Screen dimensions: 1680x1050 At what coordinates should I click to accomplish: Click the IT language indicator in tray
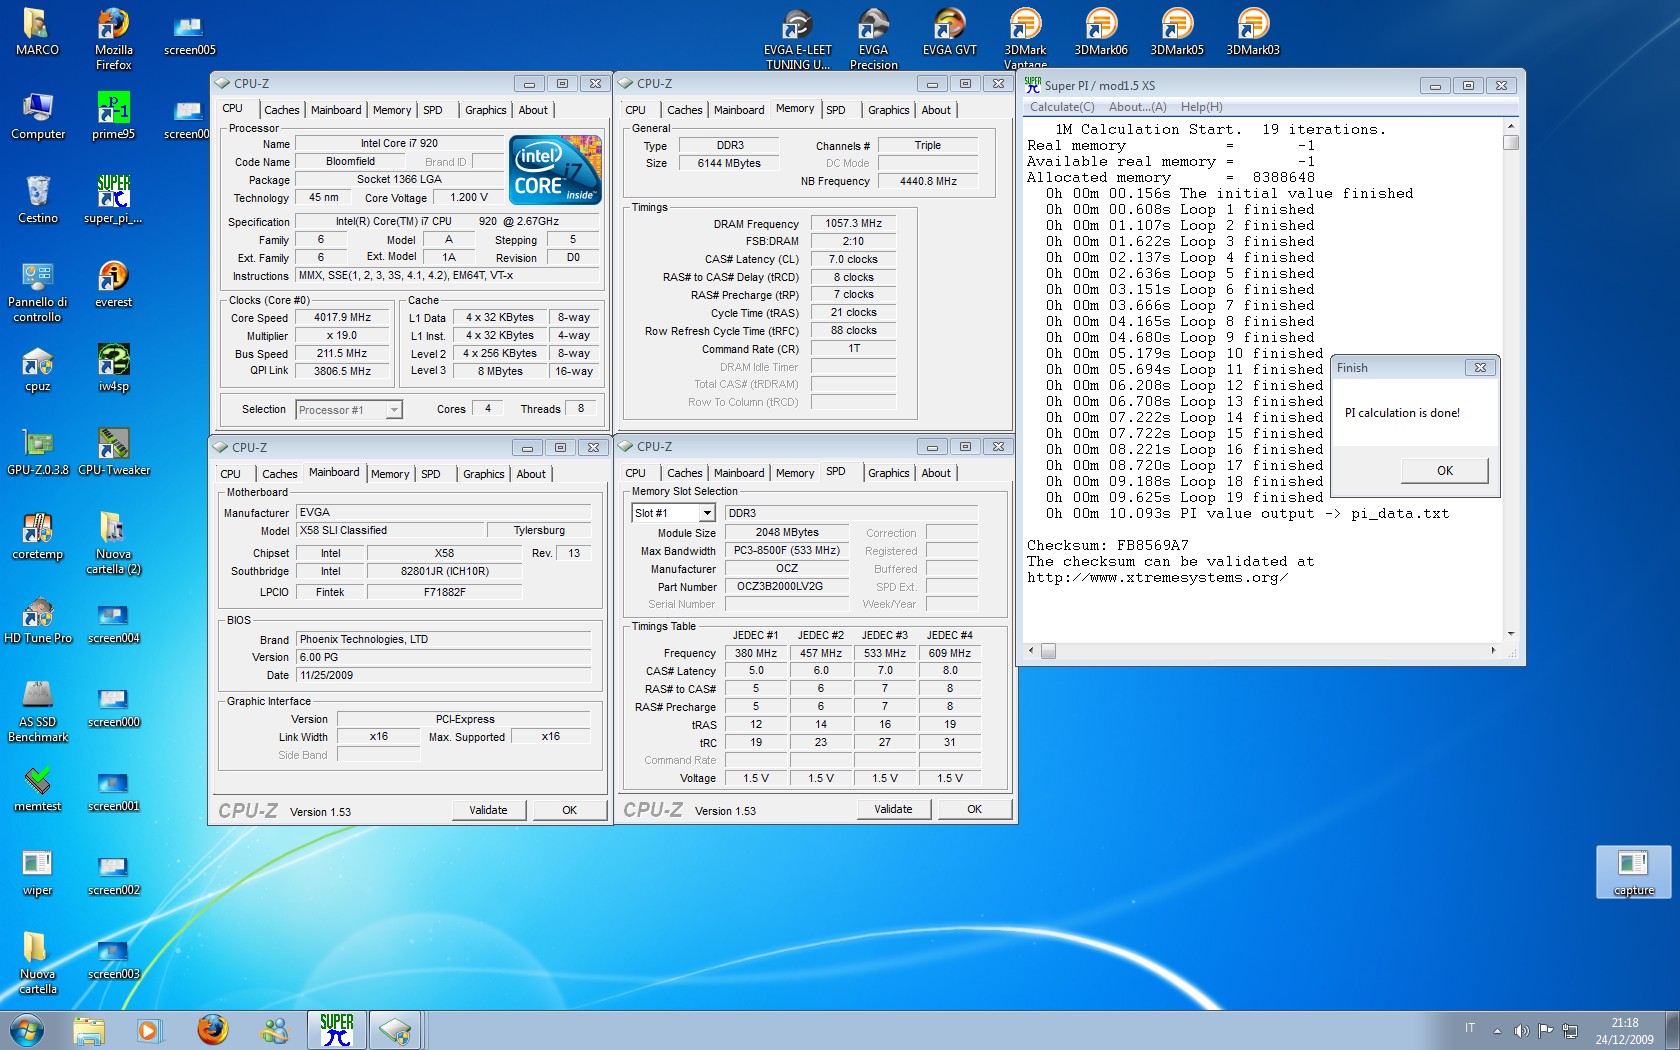coord(1470,1028)
